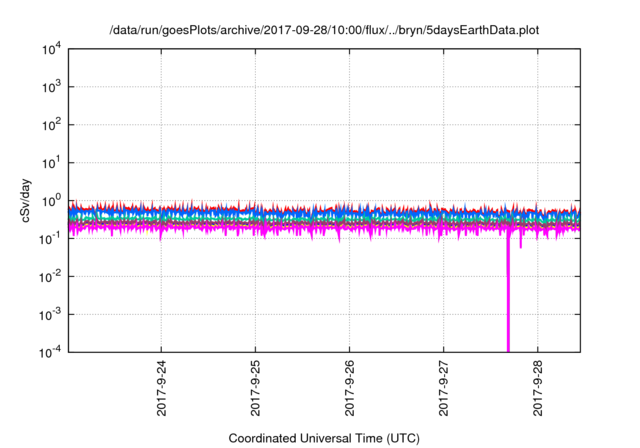Click the magenta spike dropping to 10^-4
The height and width of the screenshot is (448, 640).
(x=508, y=294)
